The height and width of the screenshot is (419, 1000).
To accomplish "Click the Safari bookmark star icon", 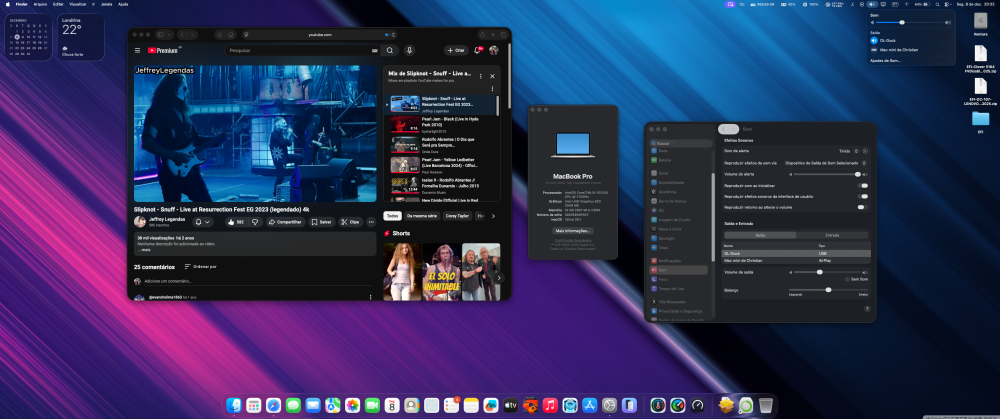I will pyautogui.click(x=220, y=34).
